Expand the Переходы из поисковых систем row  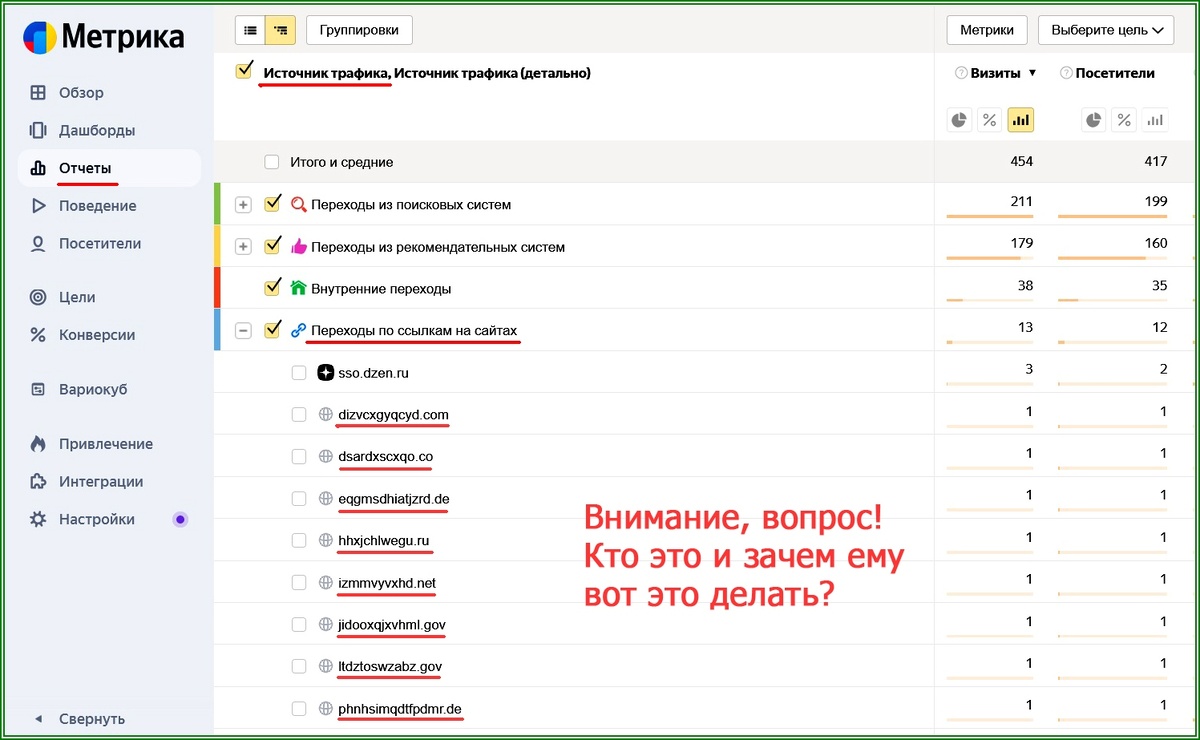coord(243,203)
